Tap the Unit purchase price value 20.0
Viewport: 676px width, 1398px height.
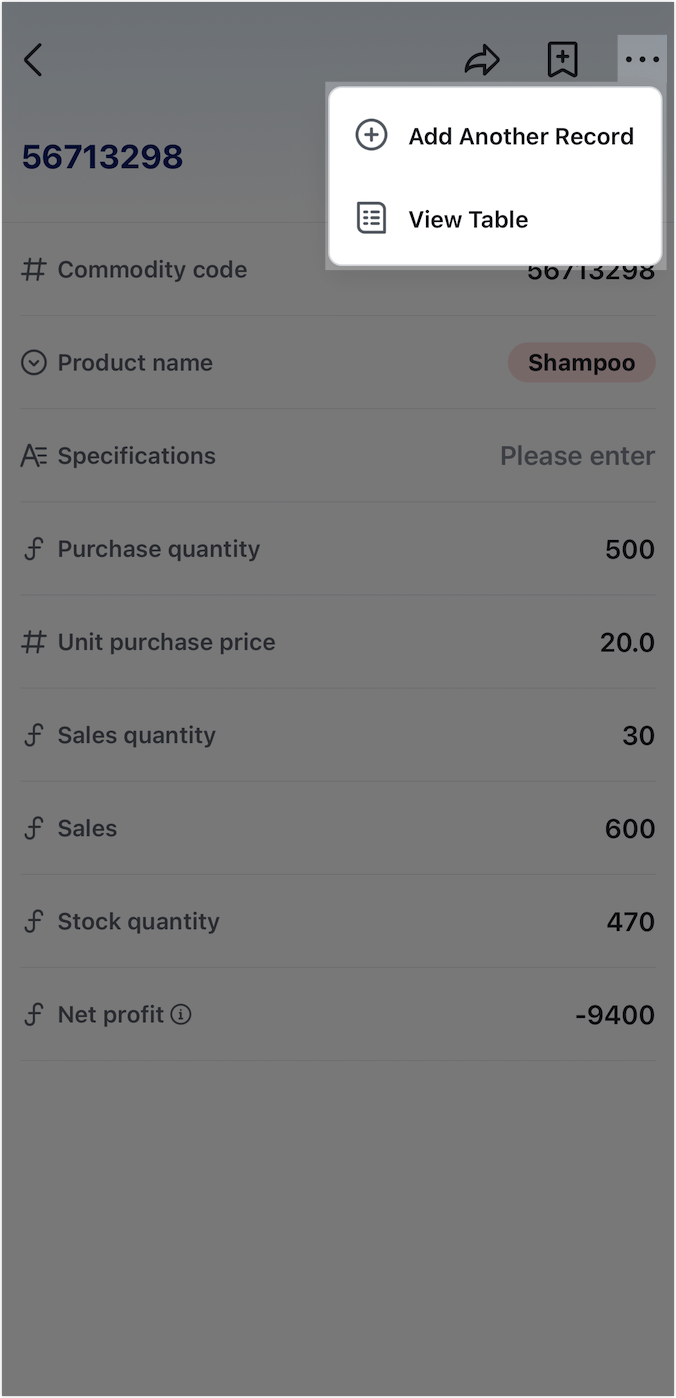click(627, 642)
